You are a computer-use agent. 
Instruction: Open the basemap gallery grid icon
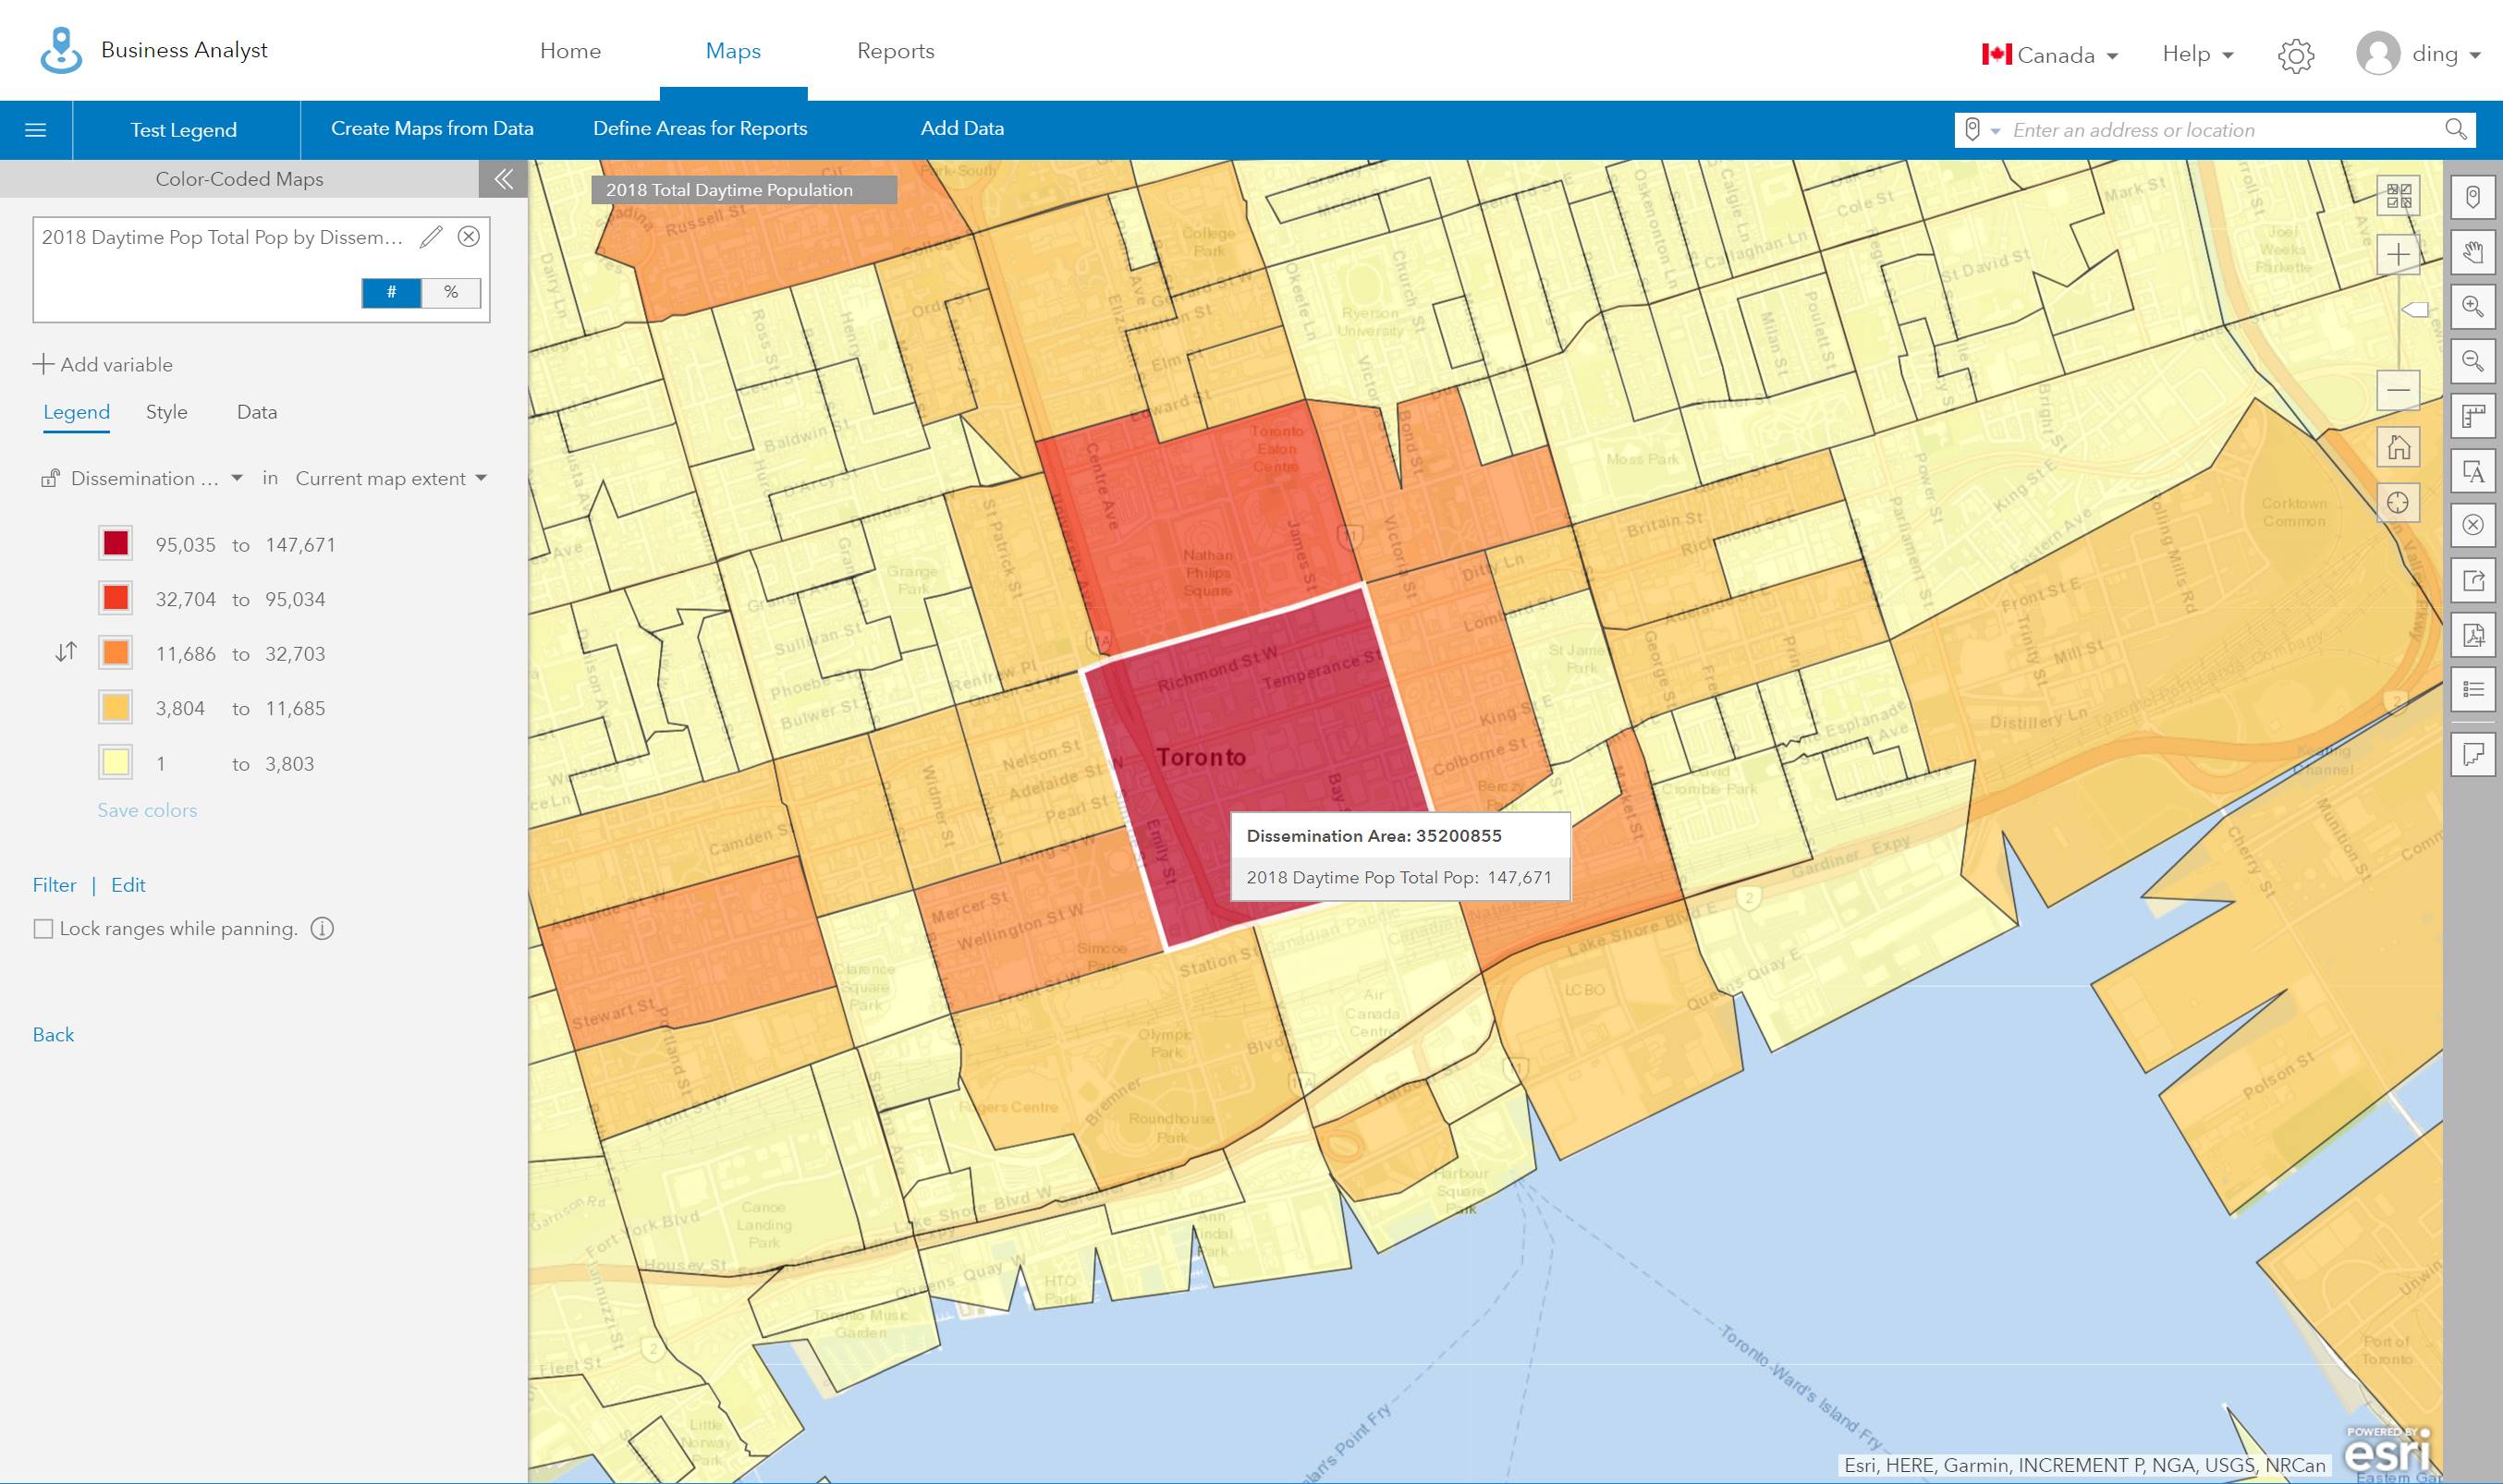[x=2398, y=196]
